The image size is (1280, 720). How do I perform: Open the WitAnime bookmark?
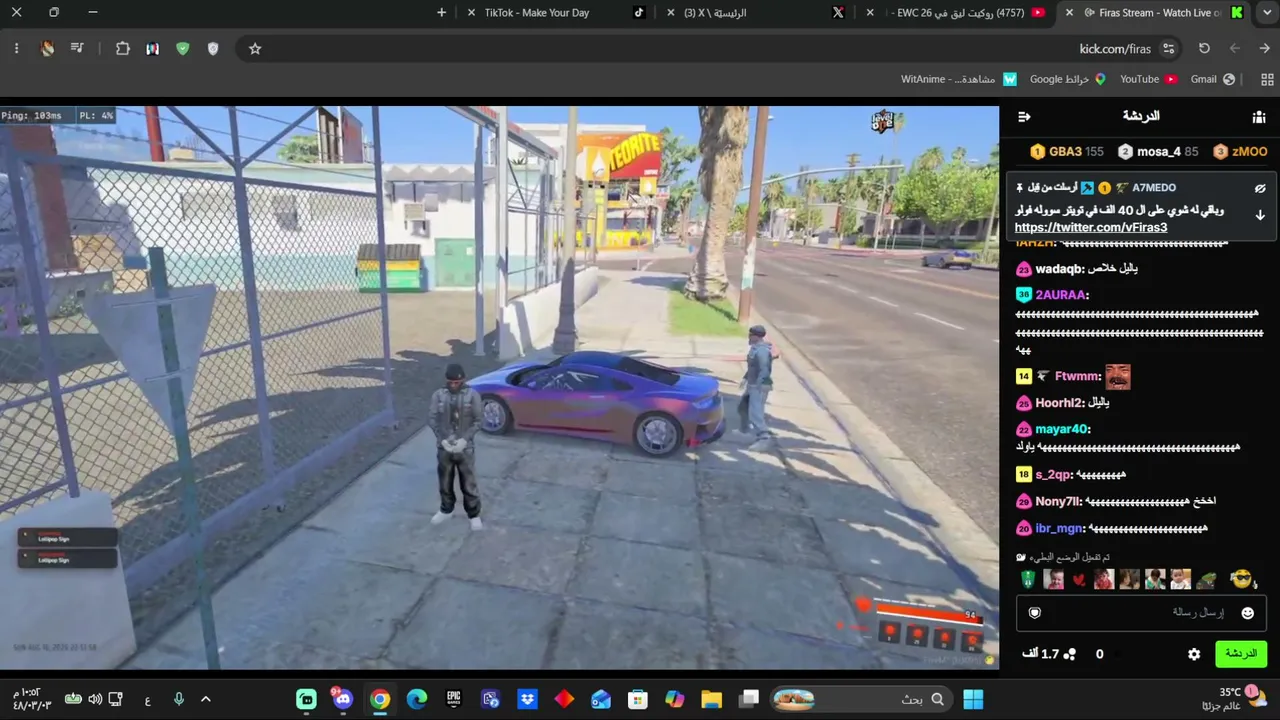[x=959, y=79]
